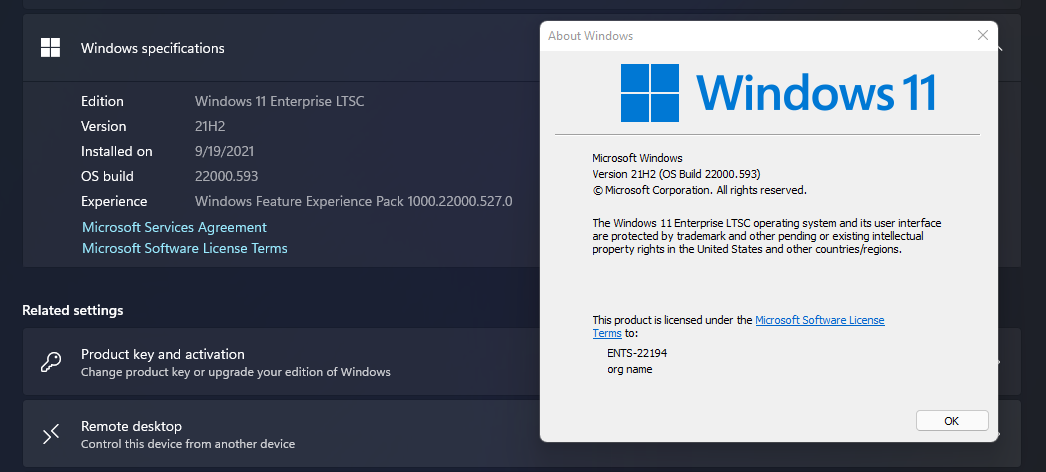Click the OS build label

tap(107, 177)
